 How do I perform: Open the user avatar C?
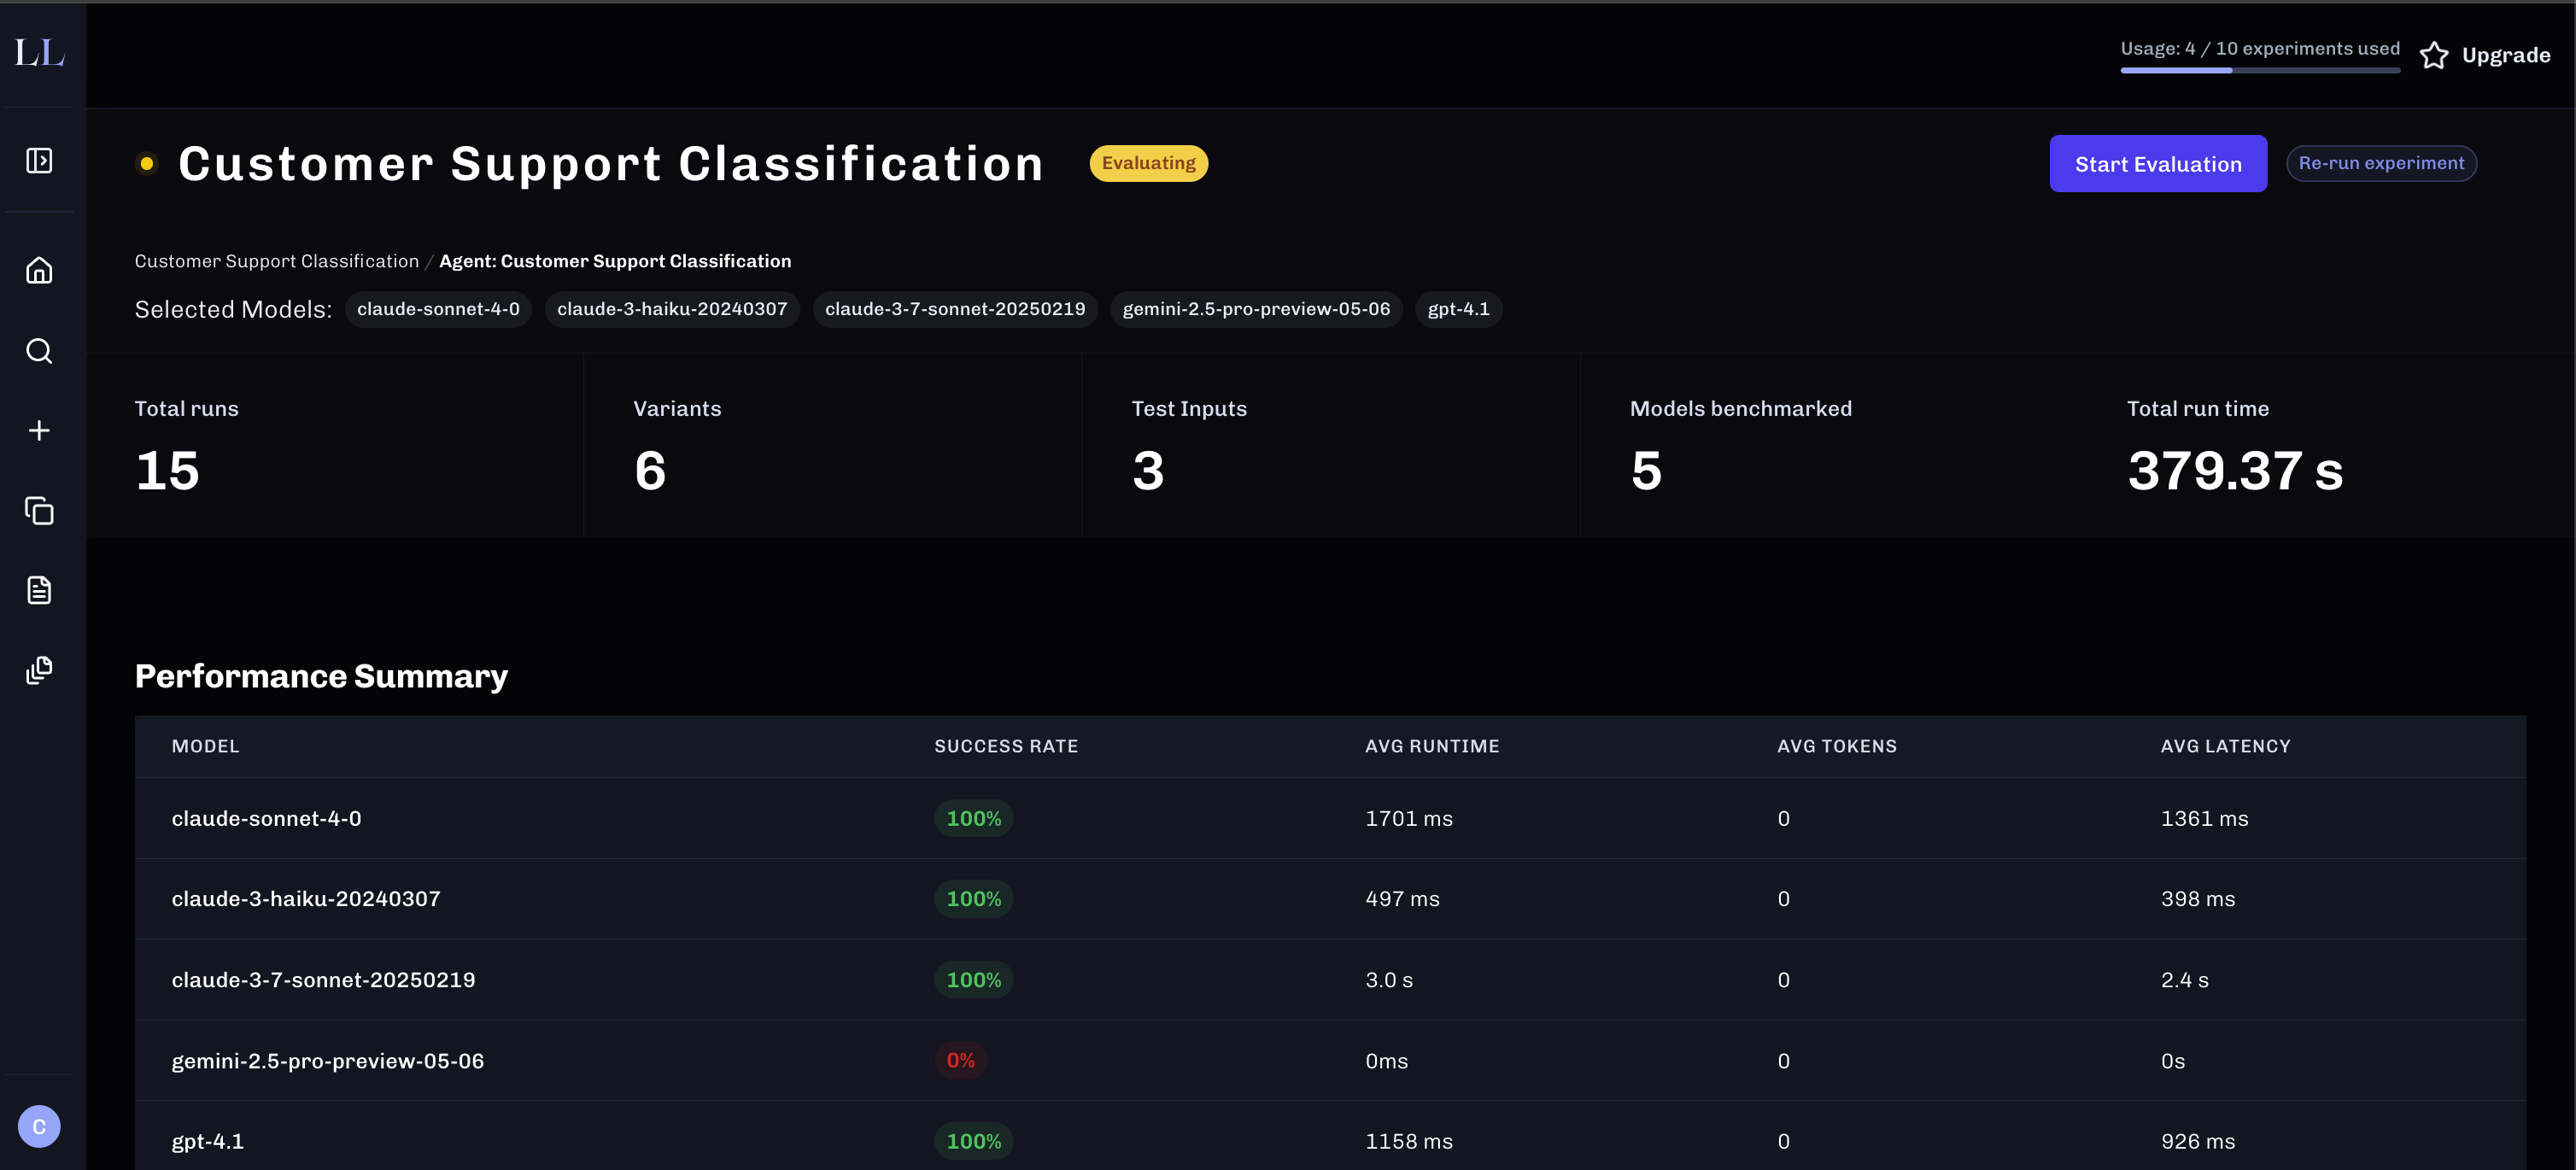click(39, 1127)
